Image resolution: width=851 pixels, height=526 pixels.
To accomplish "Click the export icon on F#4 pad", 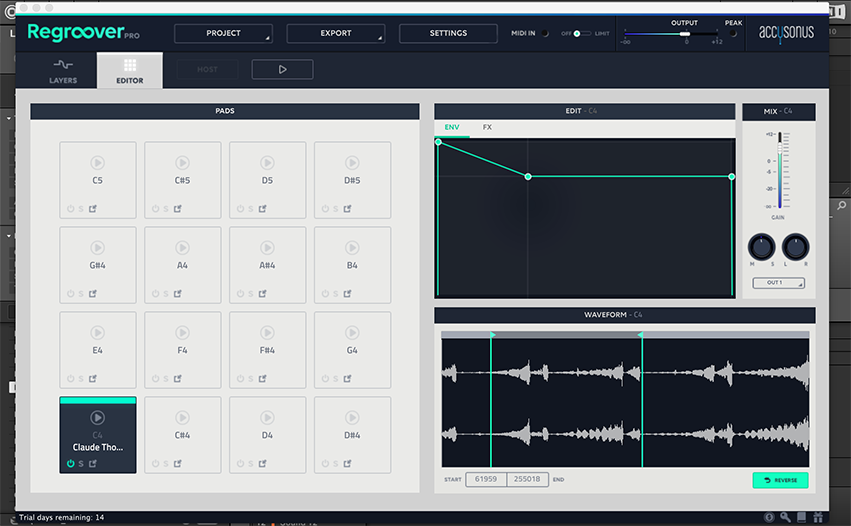I will point(263,378).
